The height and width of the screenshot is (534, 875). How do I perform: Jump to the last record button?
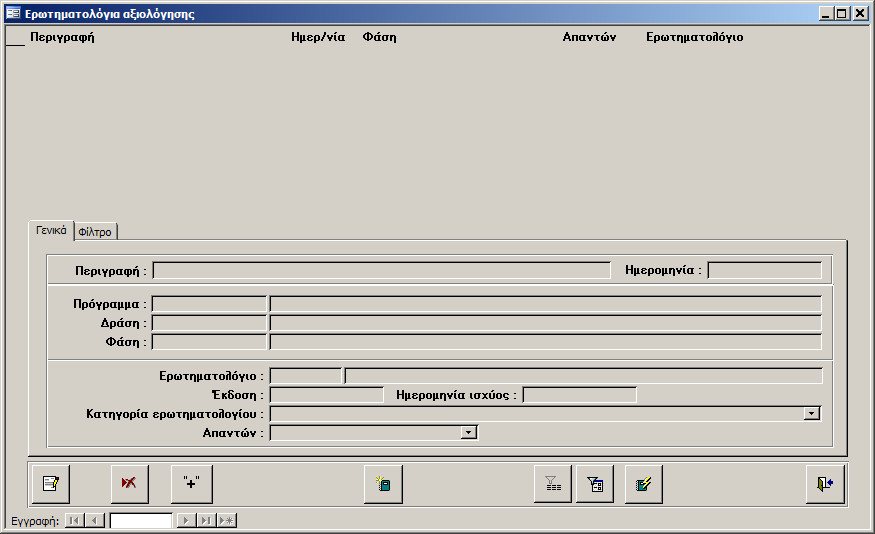pyautogui.click(x=206, y=521)
